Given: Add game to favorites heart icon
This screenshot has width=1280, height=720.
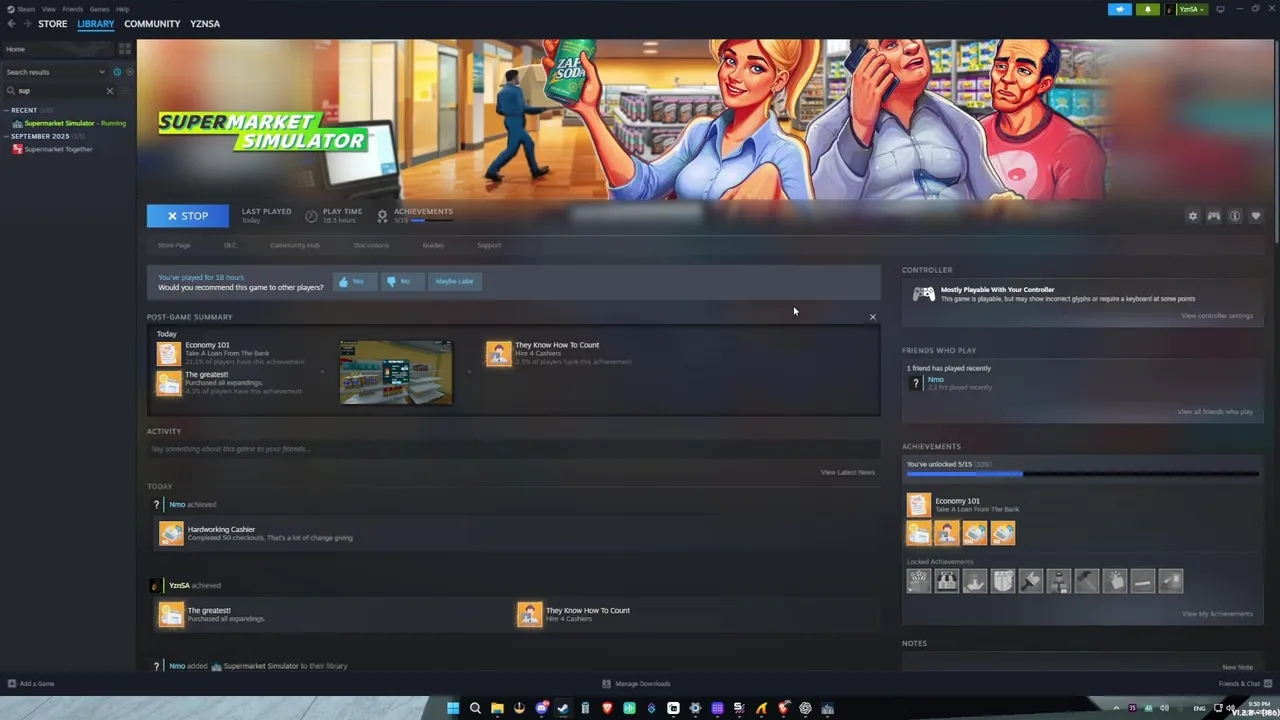Looking at the screenshot, I should click(x=1256, y=216).
